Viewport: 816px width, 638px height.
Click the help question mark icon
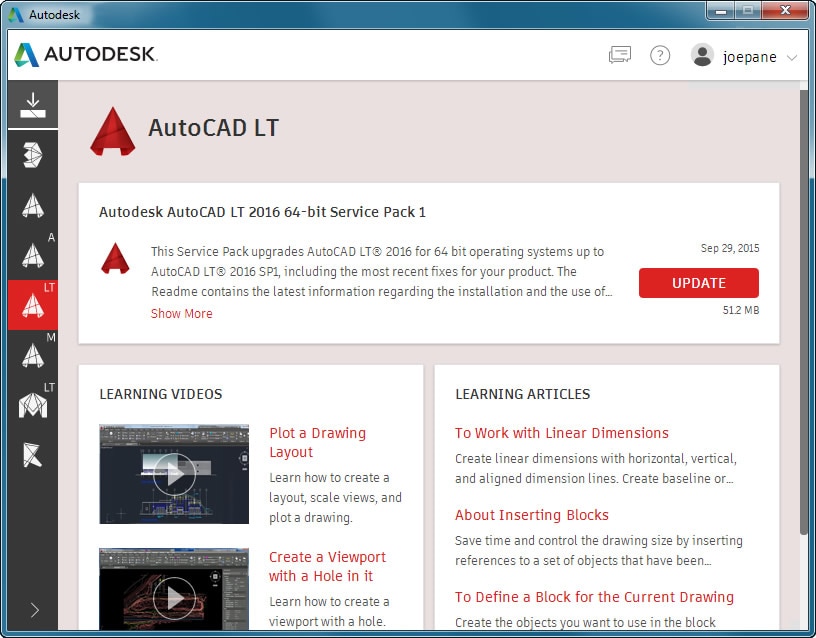coord(660,56)
